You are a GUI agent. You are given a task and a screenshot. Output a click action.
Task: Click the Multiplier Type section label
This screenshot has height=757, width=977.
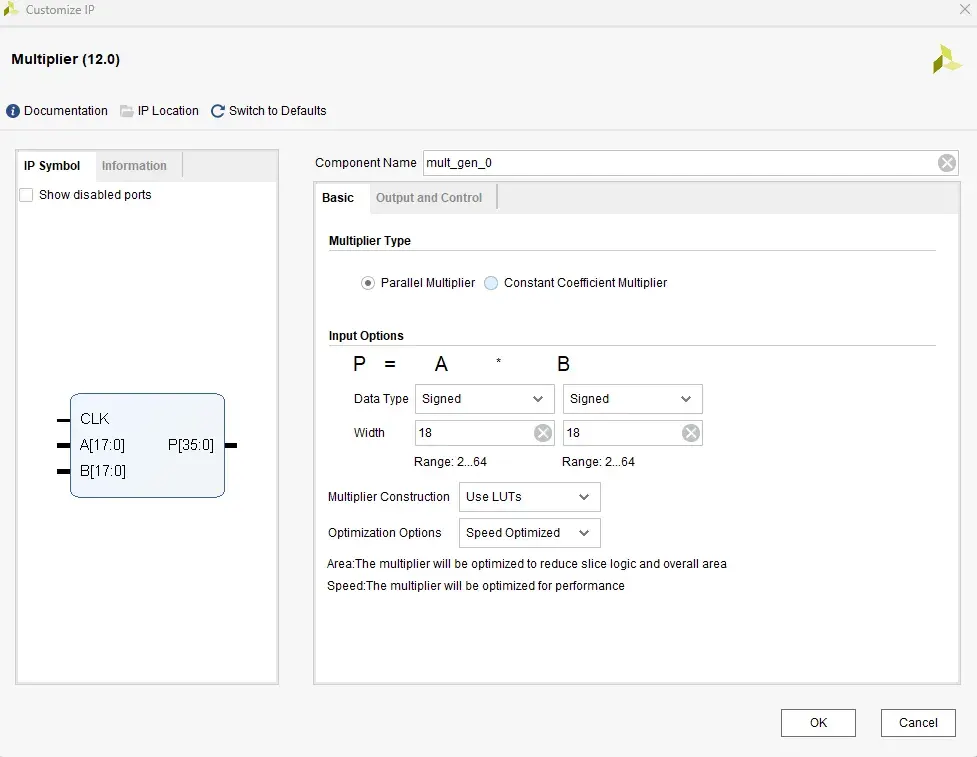(369, 240)
